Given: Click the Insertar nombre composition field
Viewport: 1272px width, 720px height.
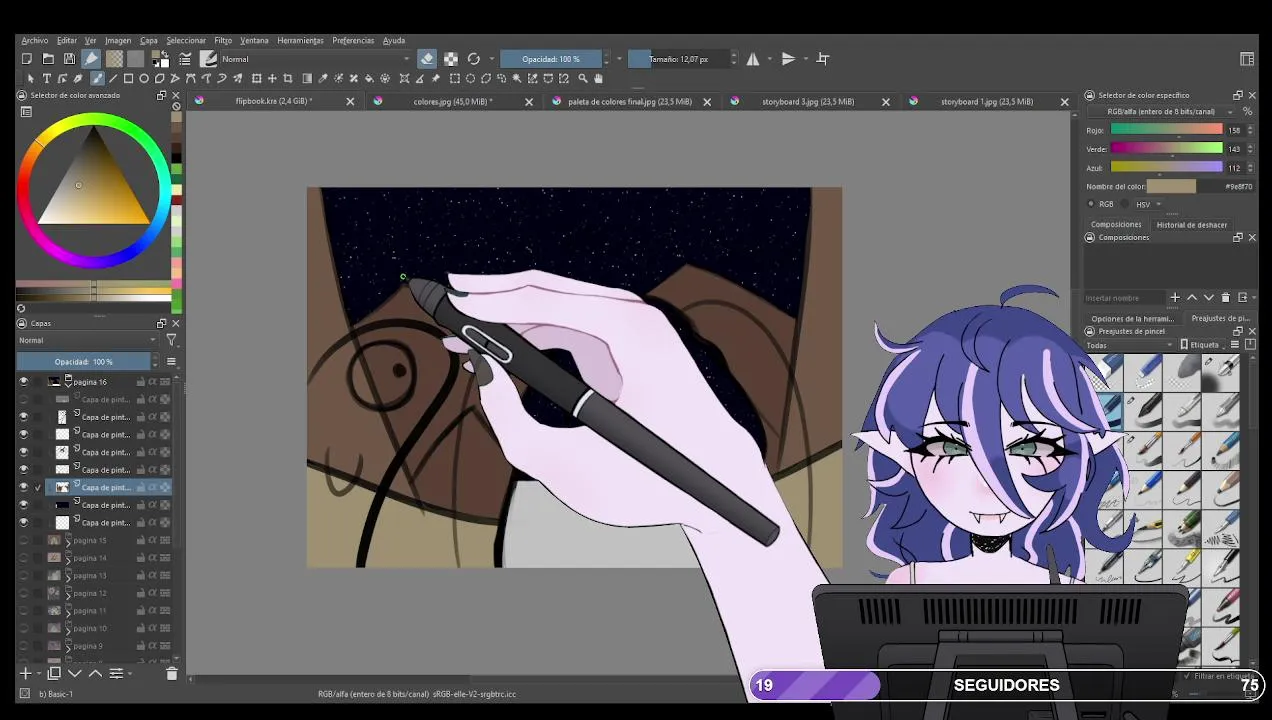Looking at the screenshot, I should pos(1125,298).
